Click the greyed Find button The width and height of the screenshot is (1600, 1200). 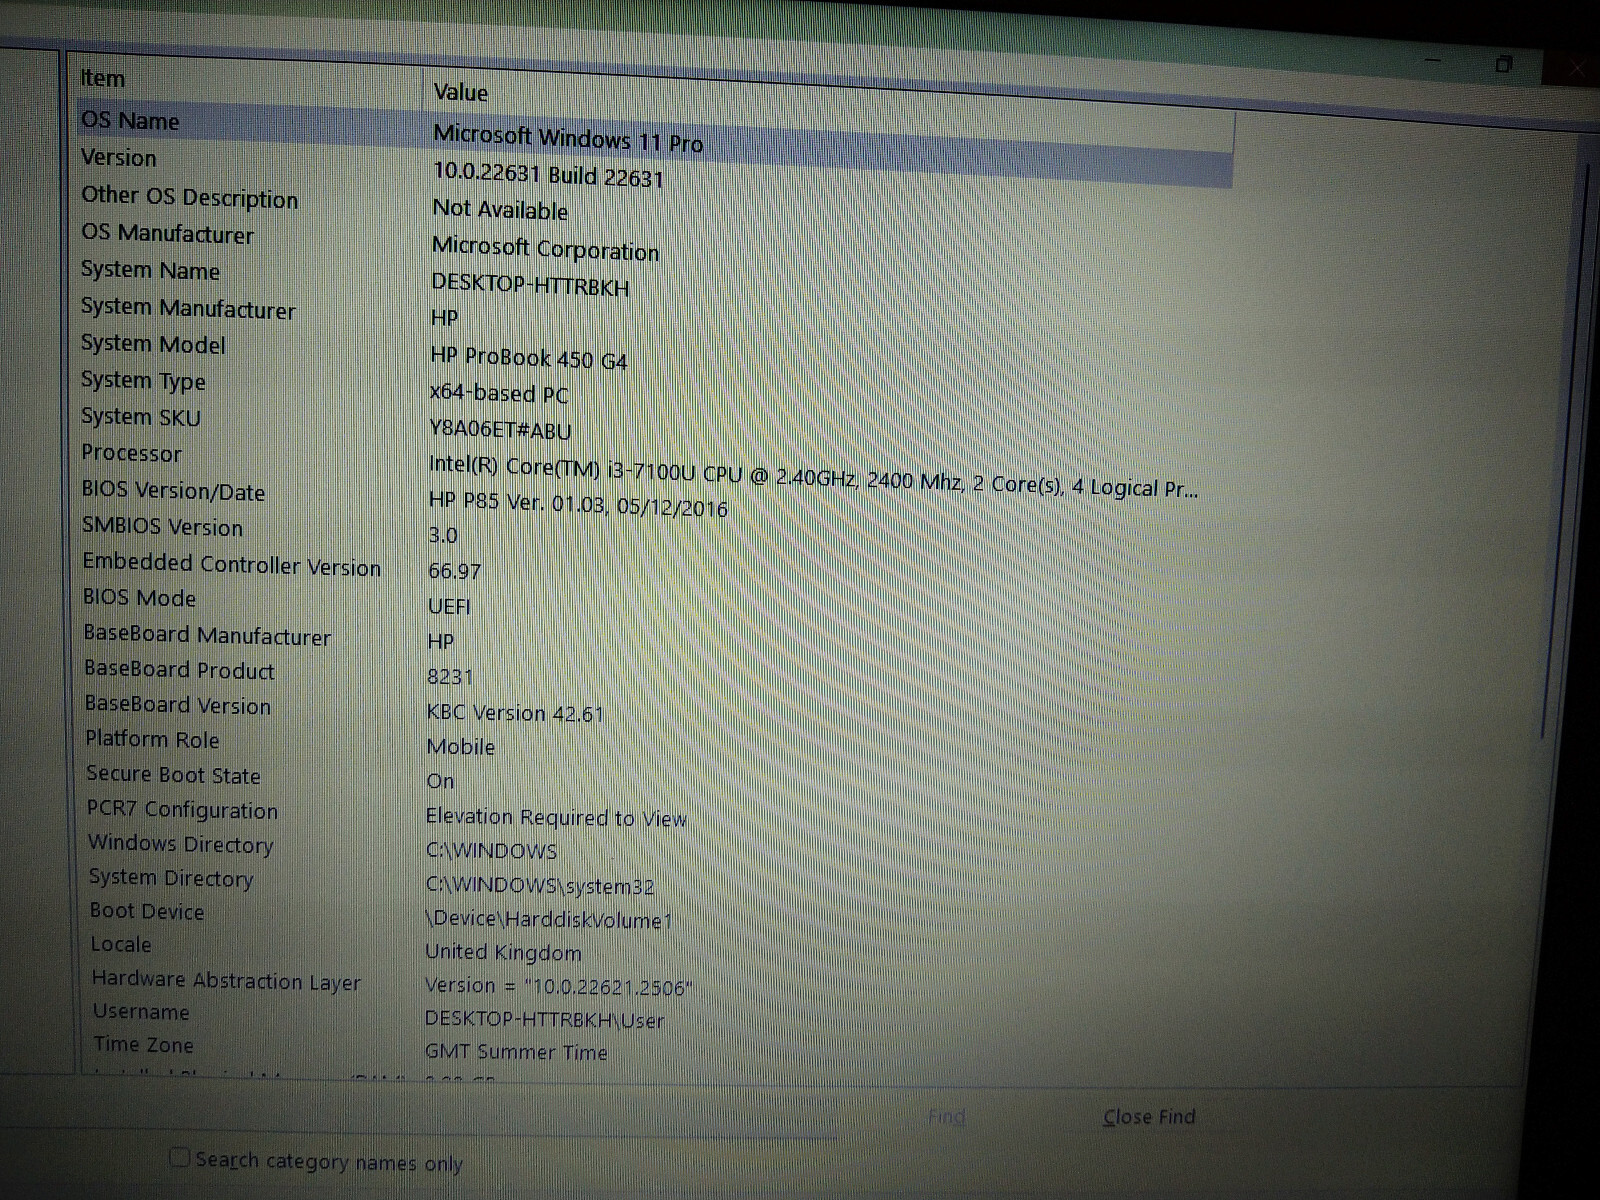[946, 1116]
